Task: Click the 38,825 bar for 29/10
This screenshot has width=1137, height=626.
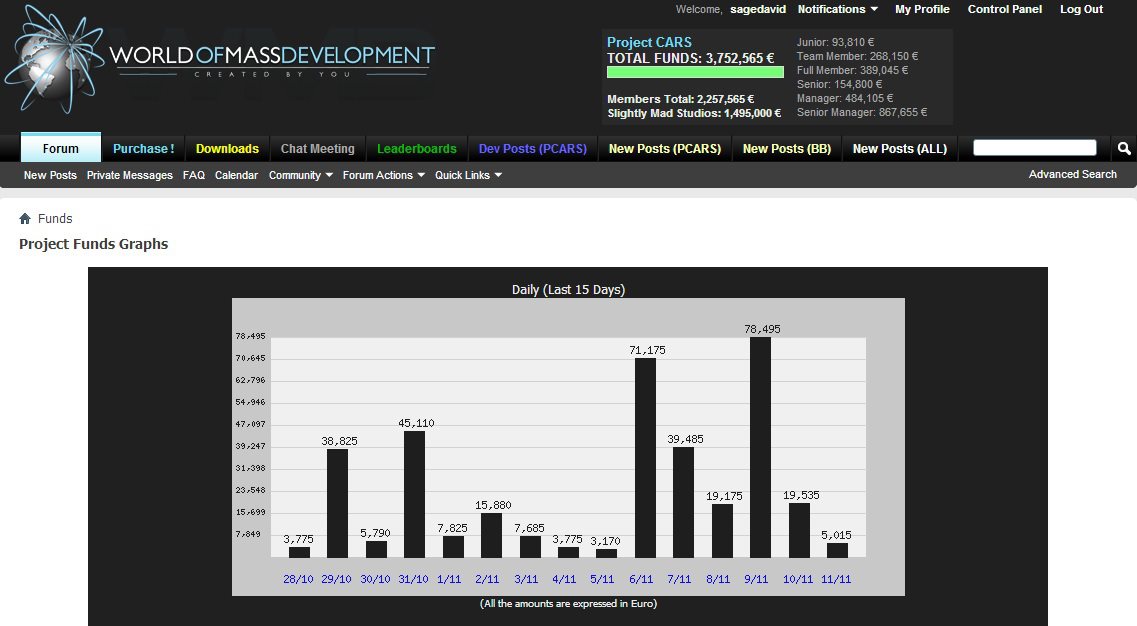Action: pyautogui.click(x=337, y=503)
